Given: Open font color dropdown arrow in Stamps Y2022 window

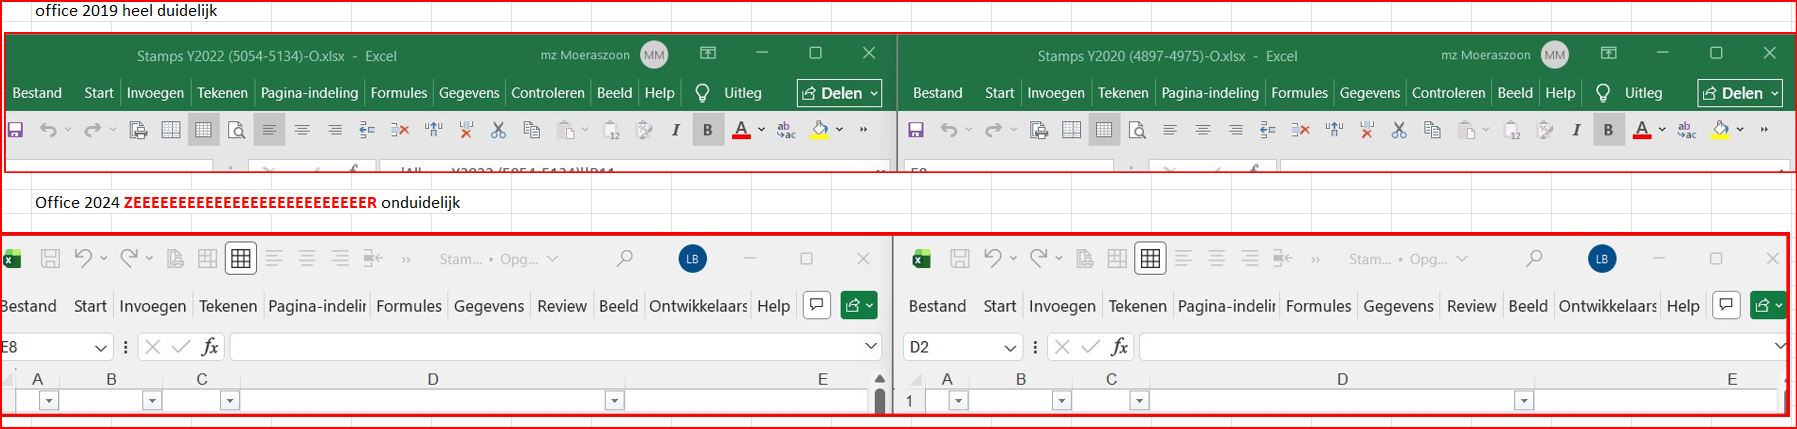Looking at the screenshot, I should 762,130.
